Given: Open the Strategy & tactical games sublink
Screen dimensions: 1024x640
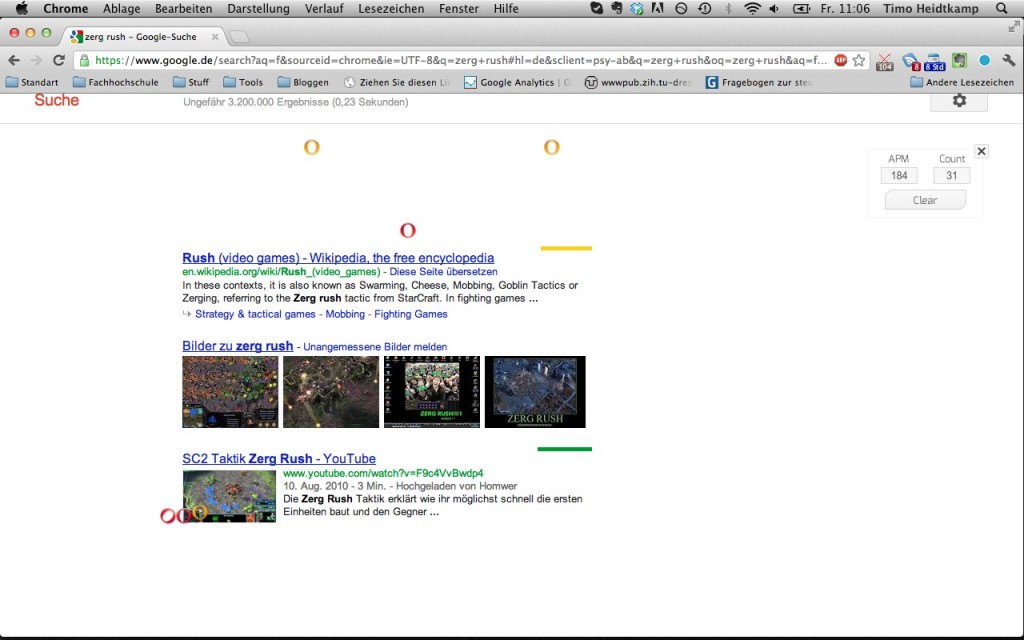Looking at the screenshot, I should (255, 314).
